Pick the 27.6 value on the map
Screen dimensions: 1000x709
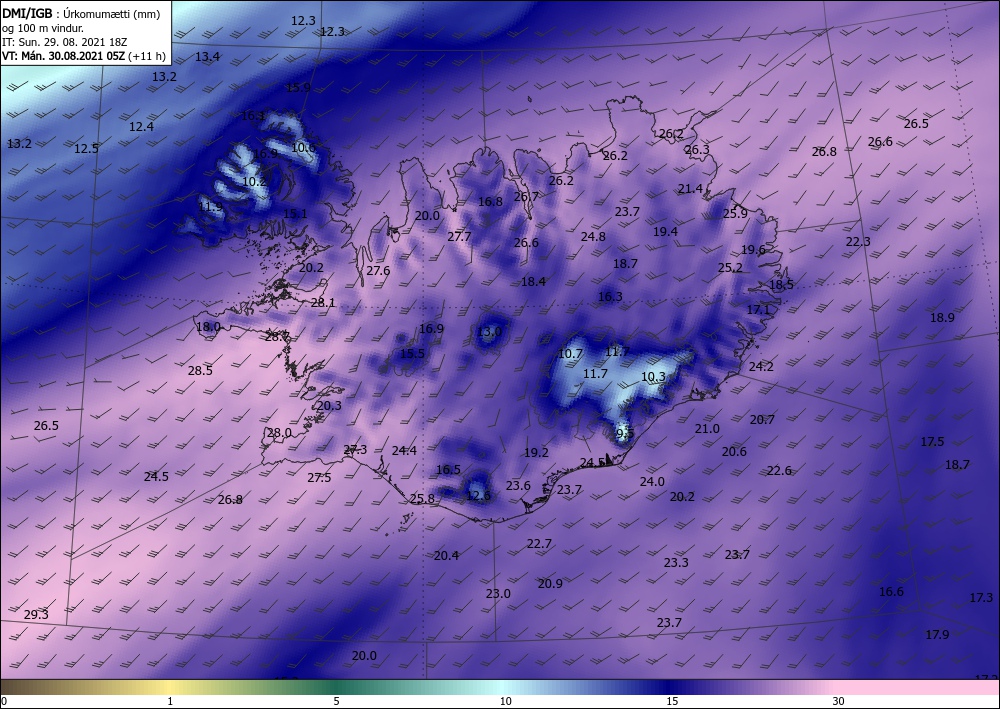pos(378,270)
